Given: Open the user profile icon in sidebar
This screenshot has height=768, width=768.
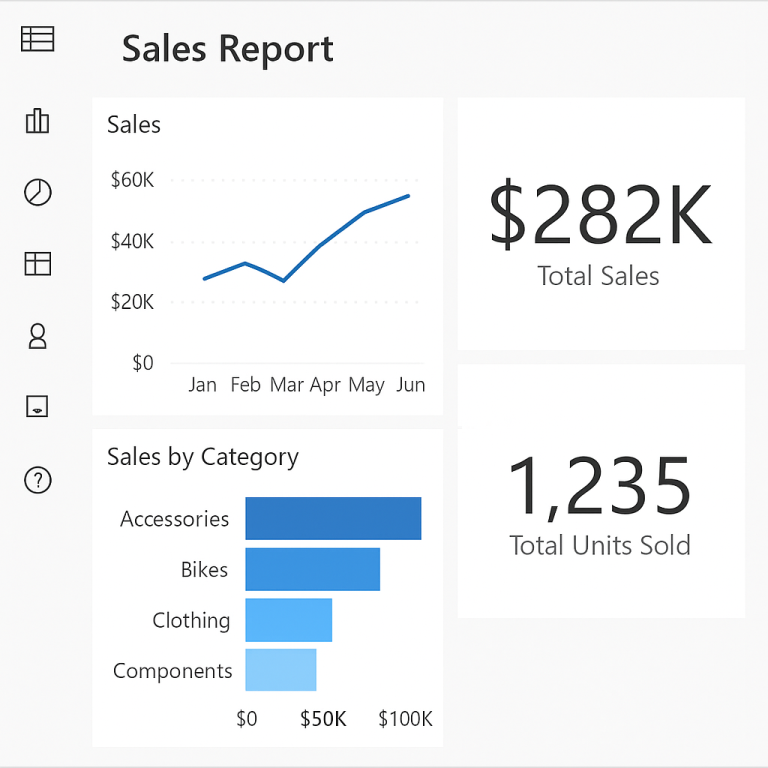Looking at the screenshot, I should click(37, 336).
